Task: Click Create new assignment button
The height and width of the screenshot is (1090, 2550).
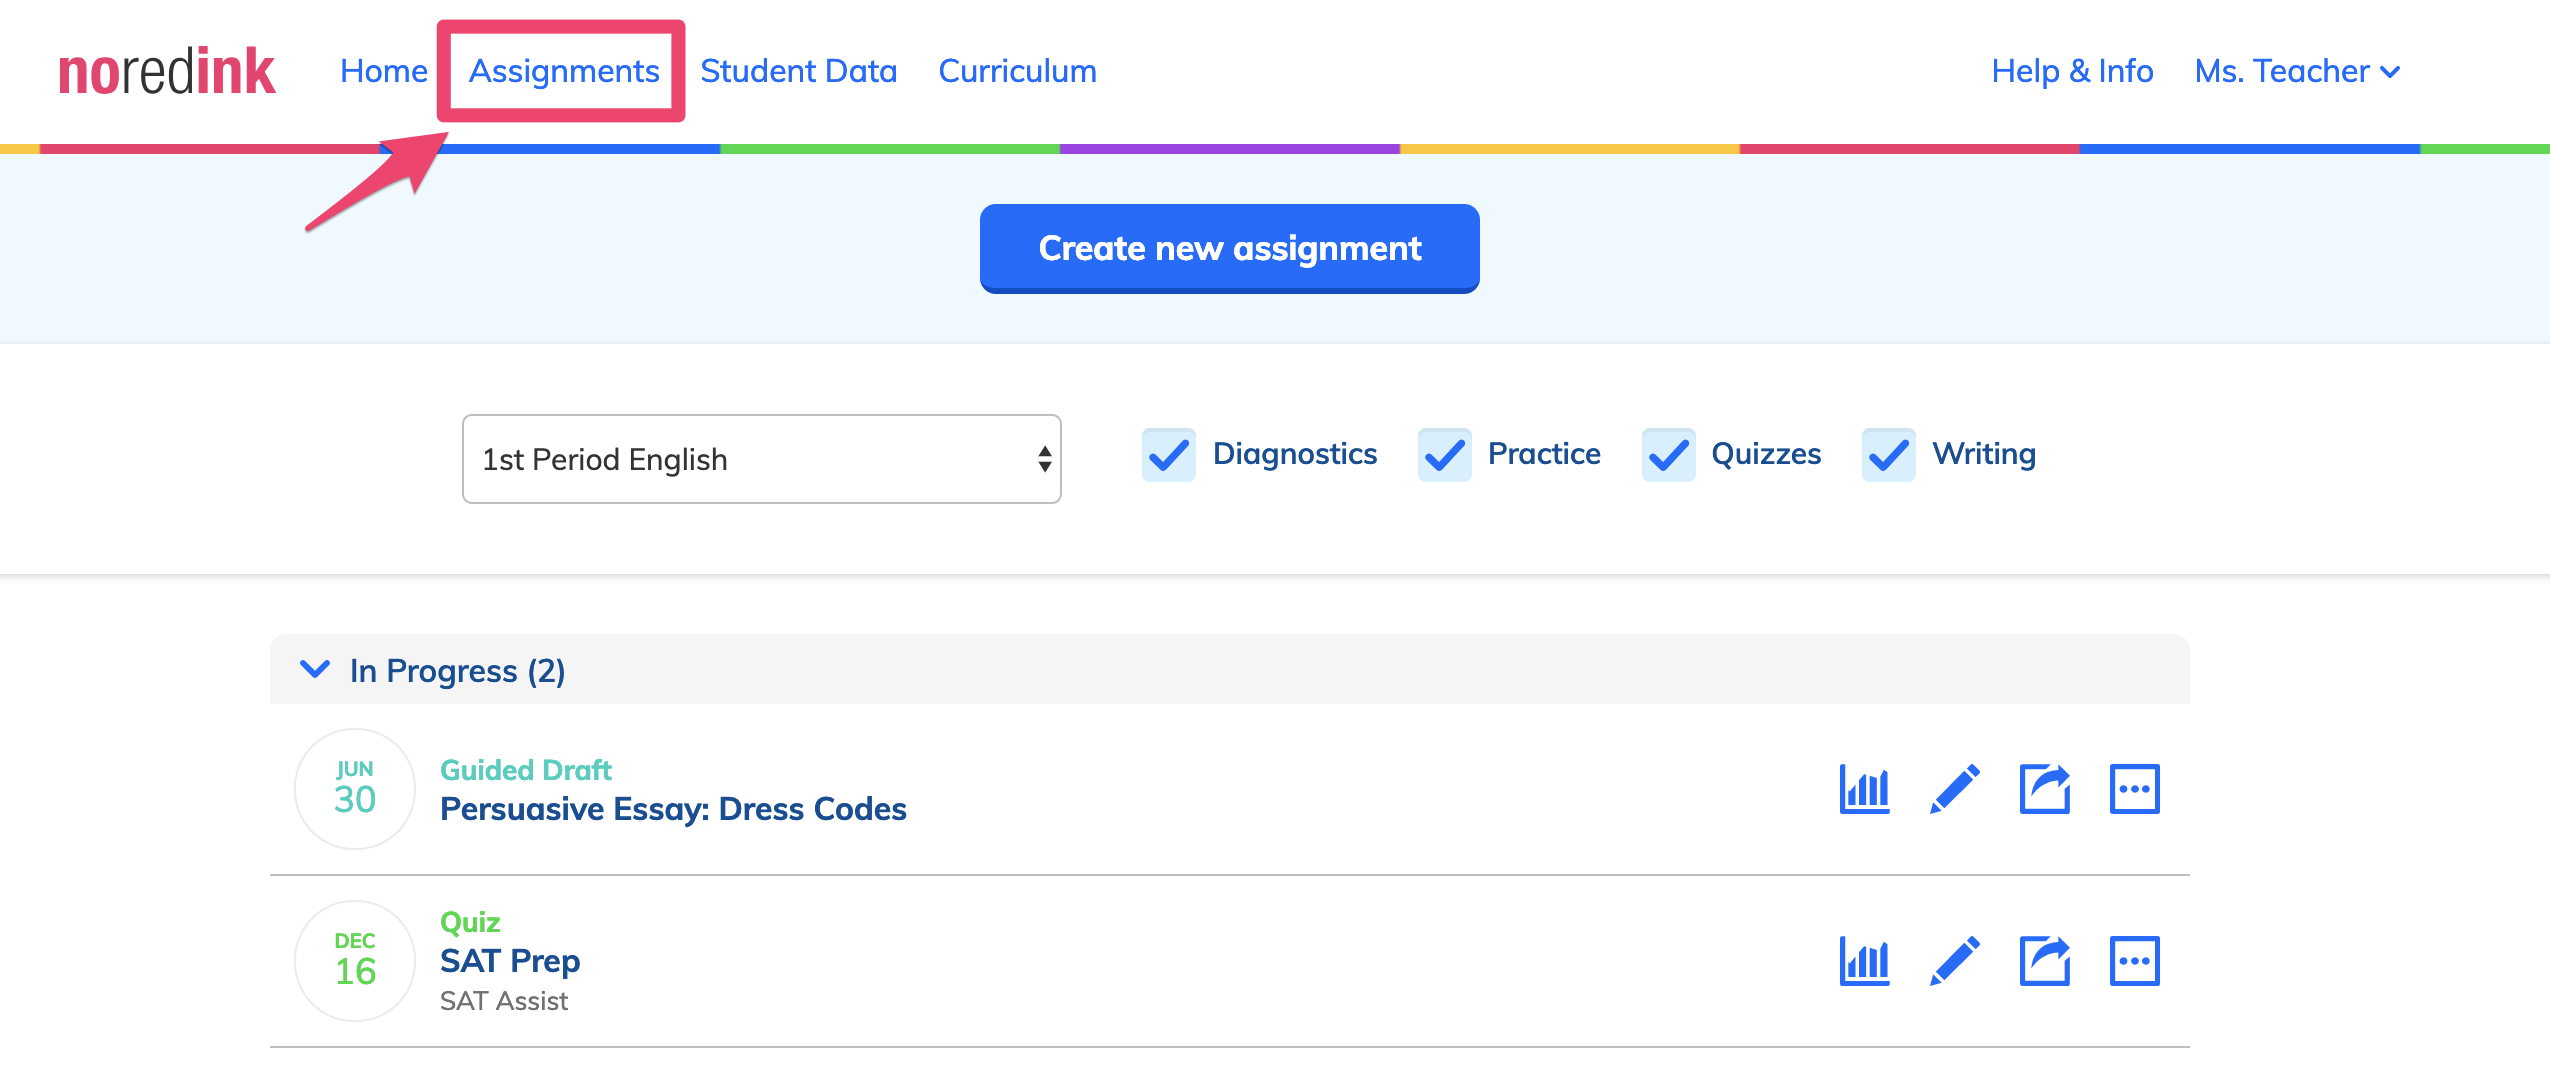Action: tap(1229, 248)
